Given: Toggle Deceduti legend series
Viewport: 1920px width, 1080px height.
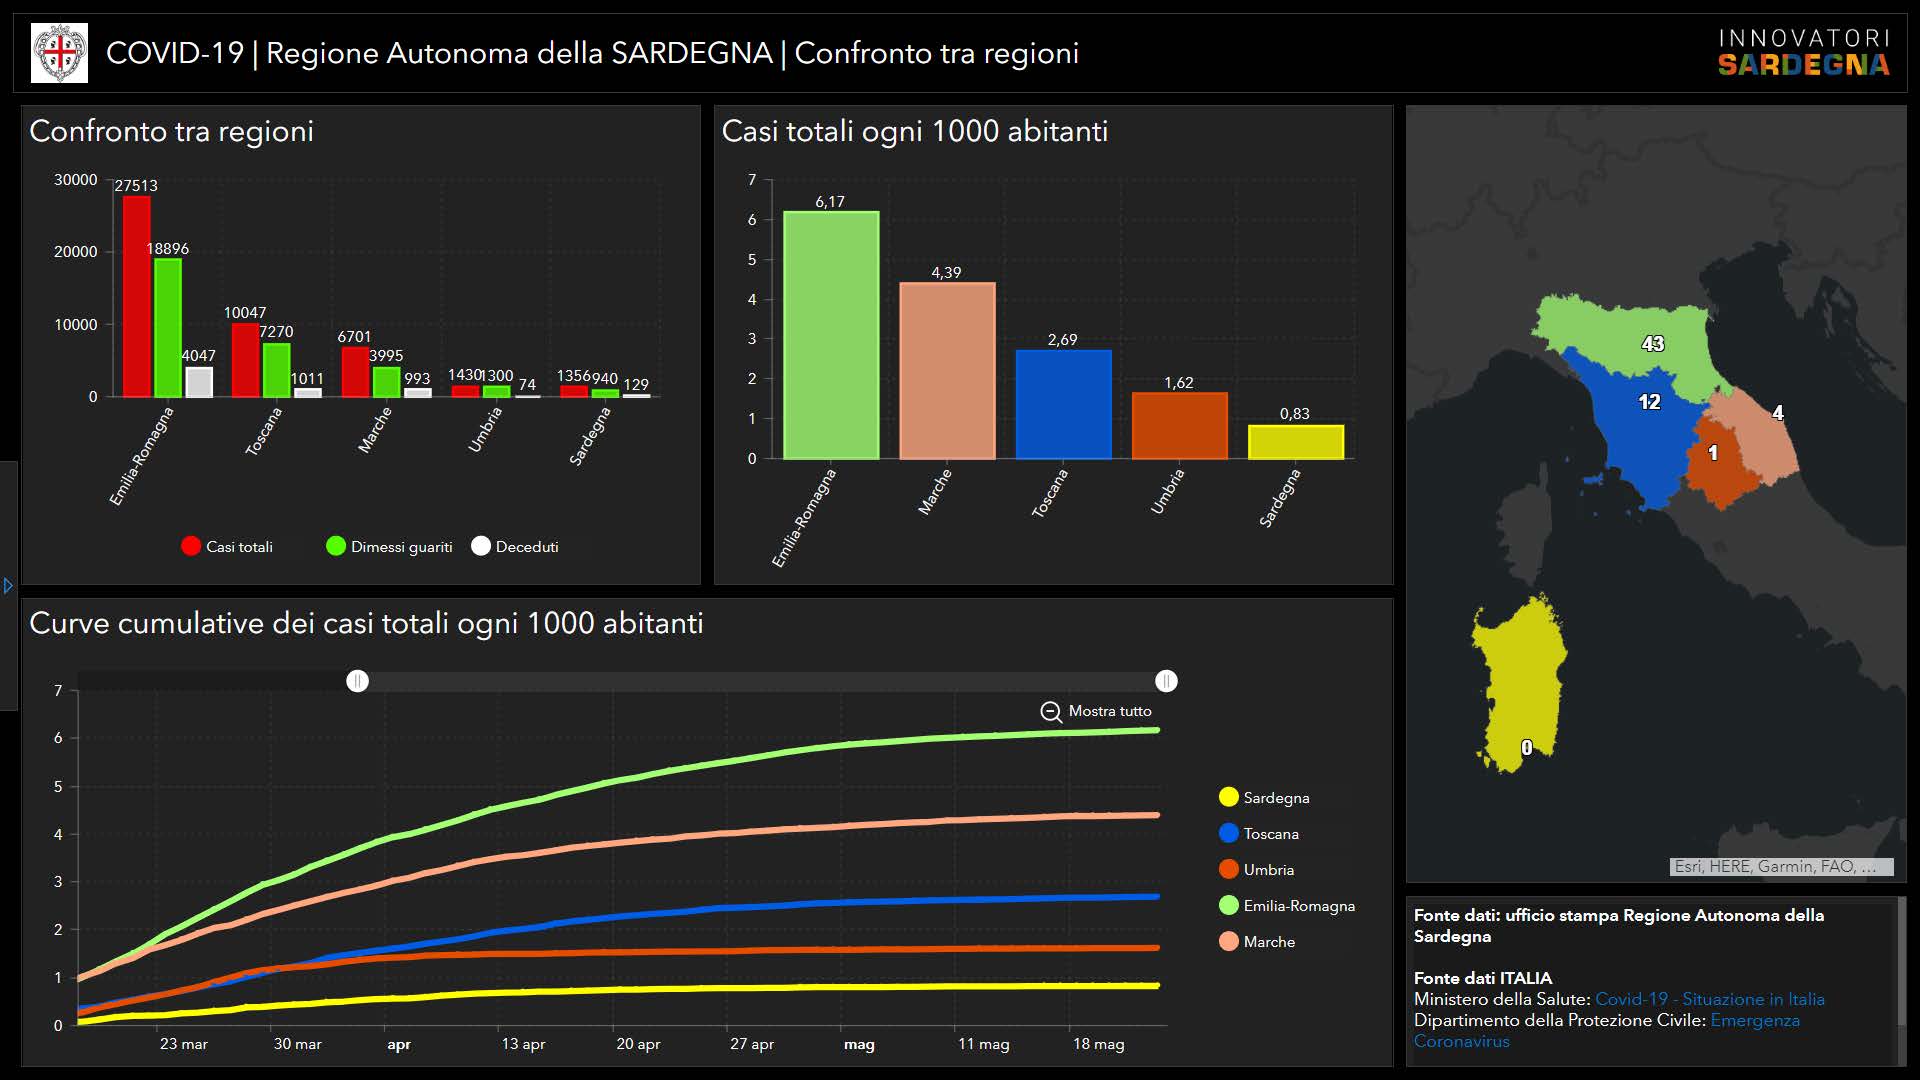Looking at the screenshot, I should coord(481,546).
